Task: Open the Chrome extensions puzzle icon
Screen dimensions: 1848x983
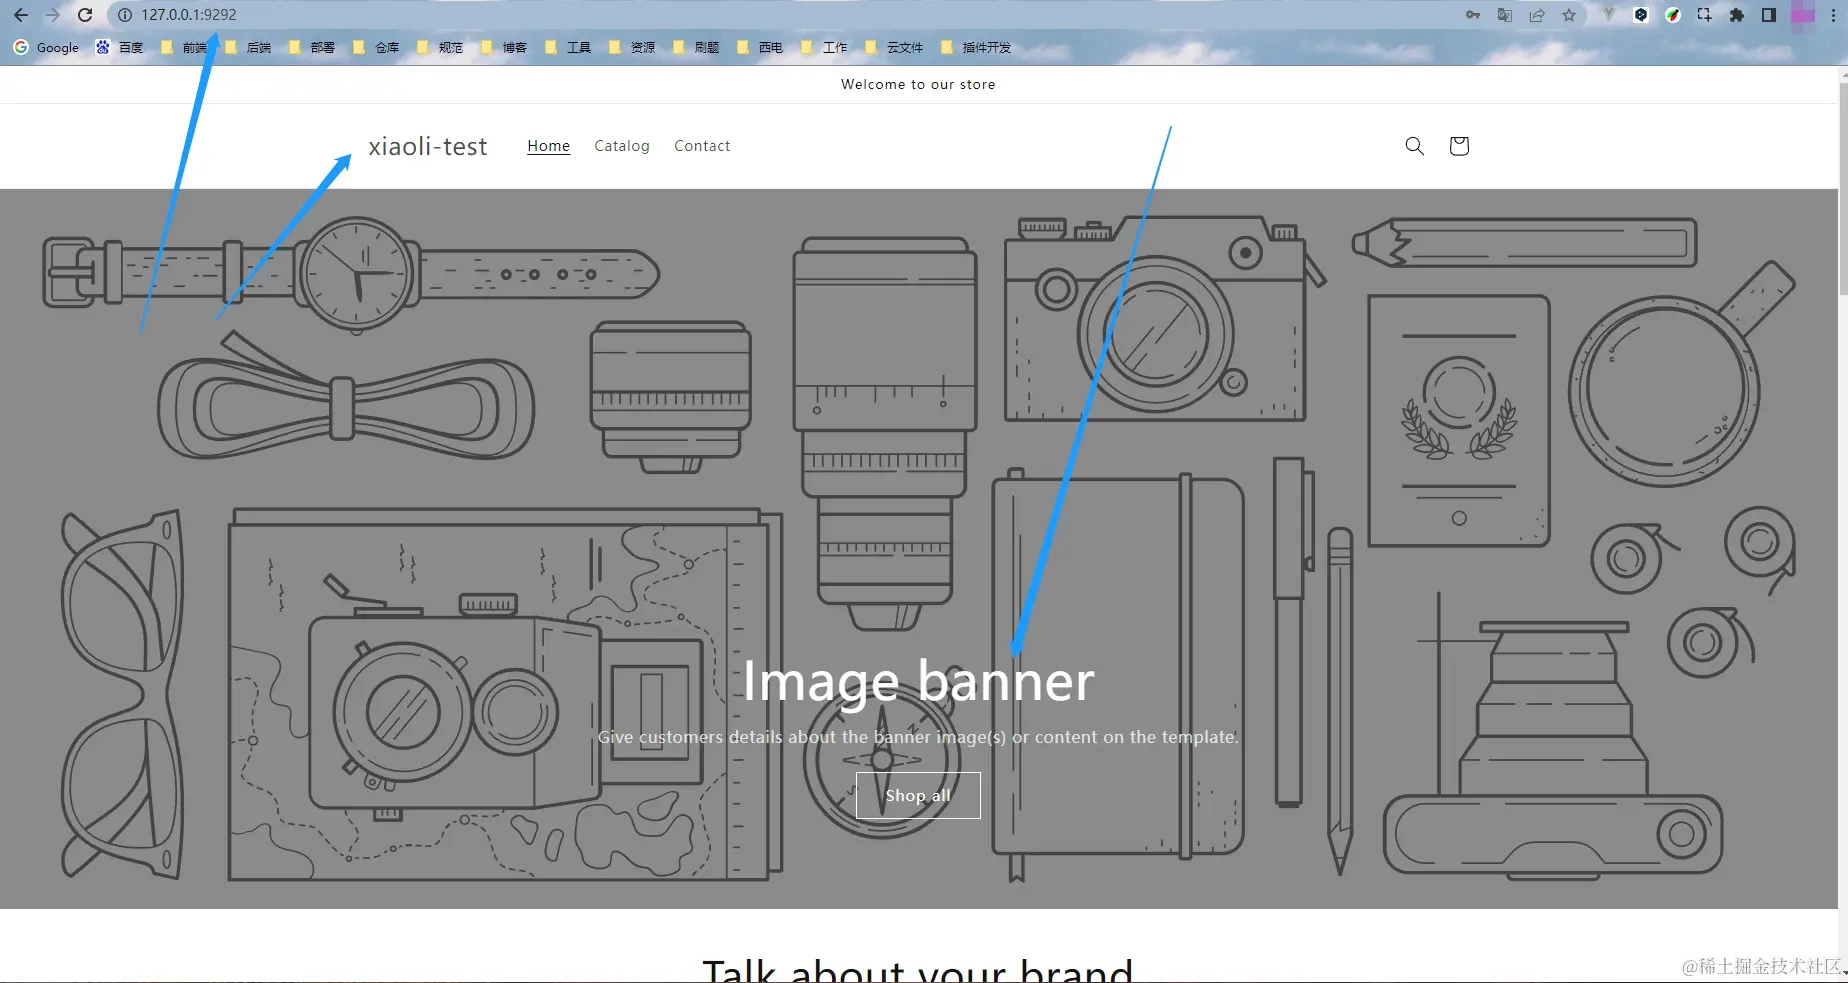Action: click(x=1737, y=15)
